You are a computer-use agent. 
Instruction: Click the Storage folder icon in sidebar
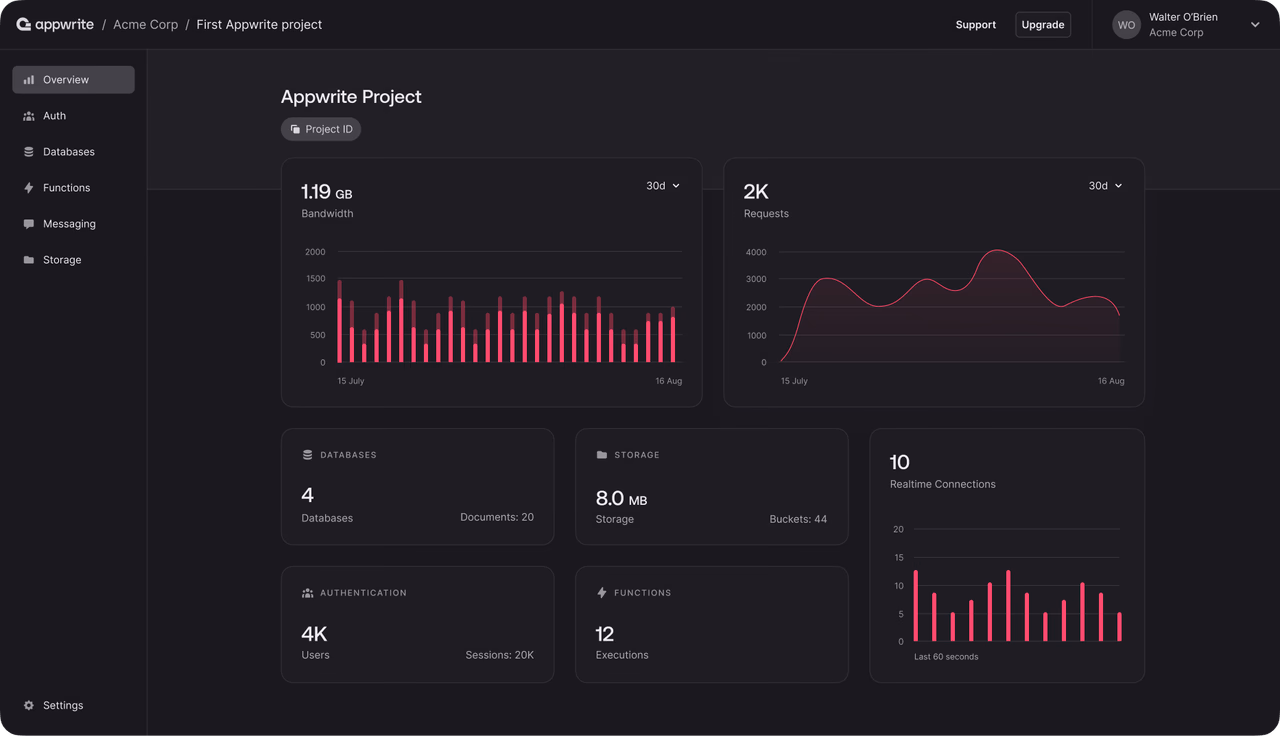click(29, 260)
